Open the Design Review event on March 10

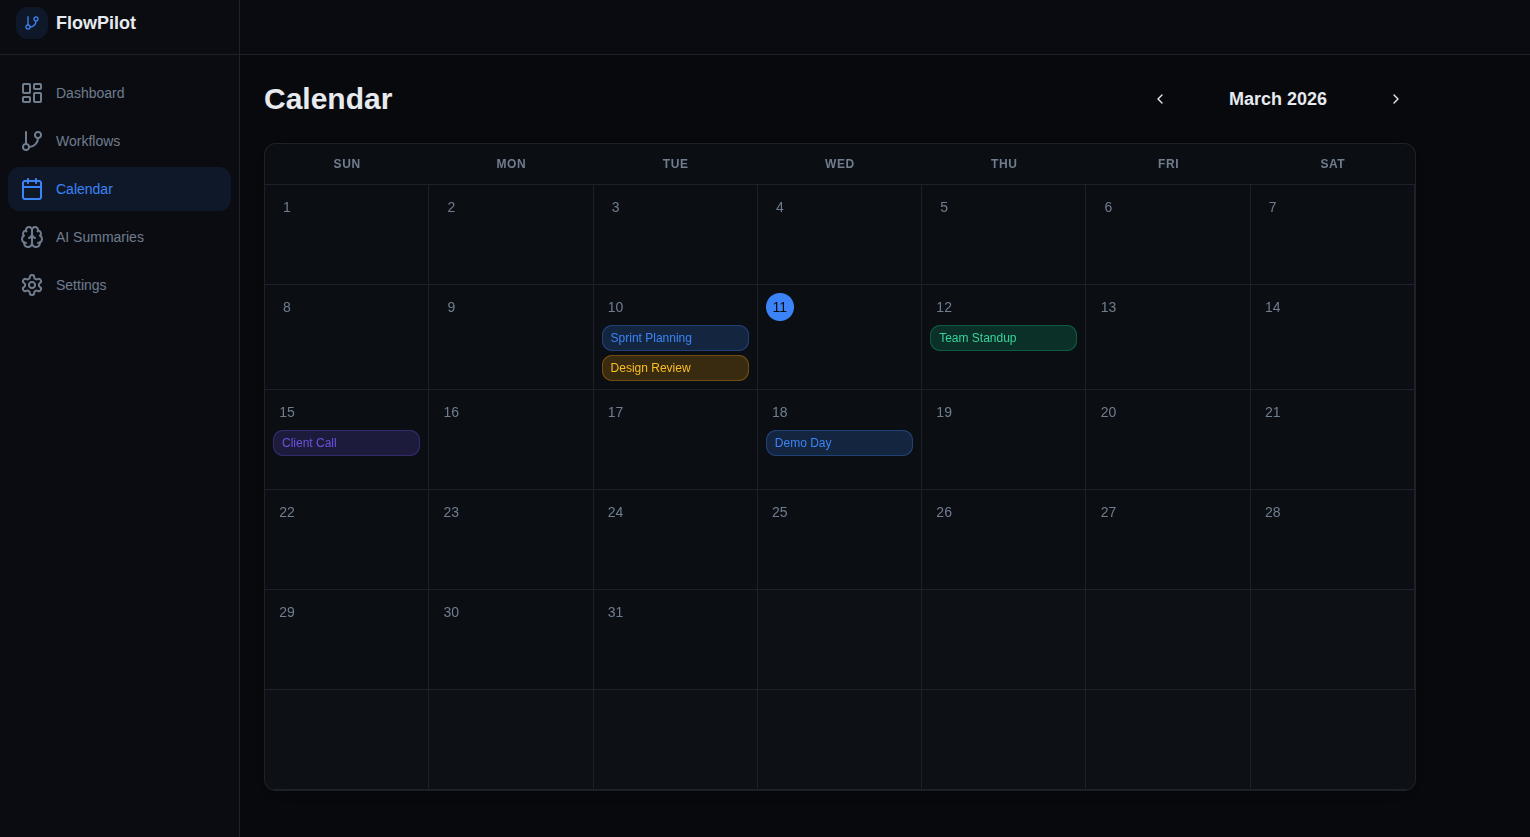pyautogui.click(x=675, y=368)
